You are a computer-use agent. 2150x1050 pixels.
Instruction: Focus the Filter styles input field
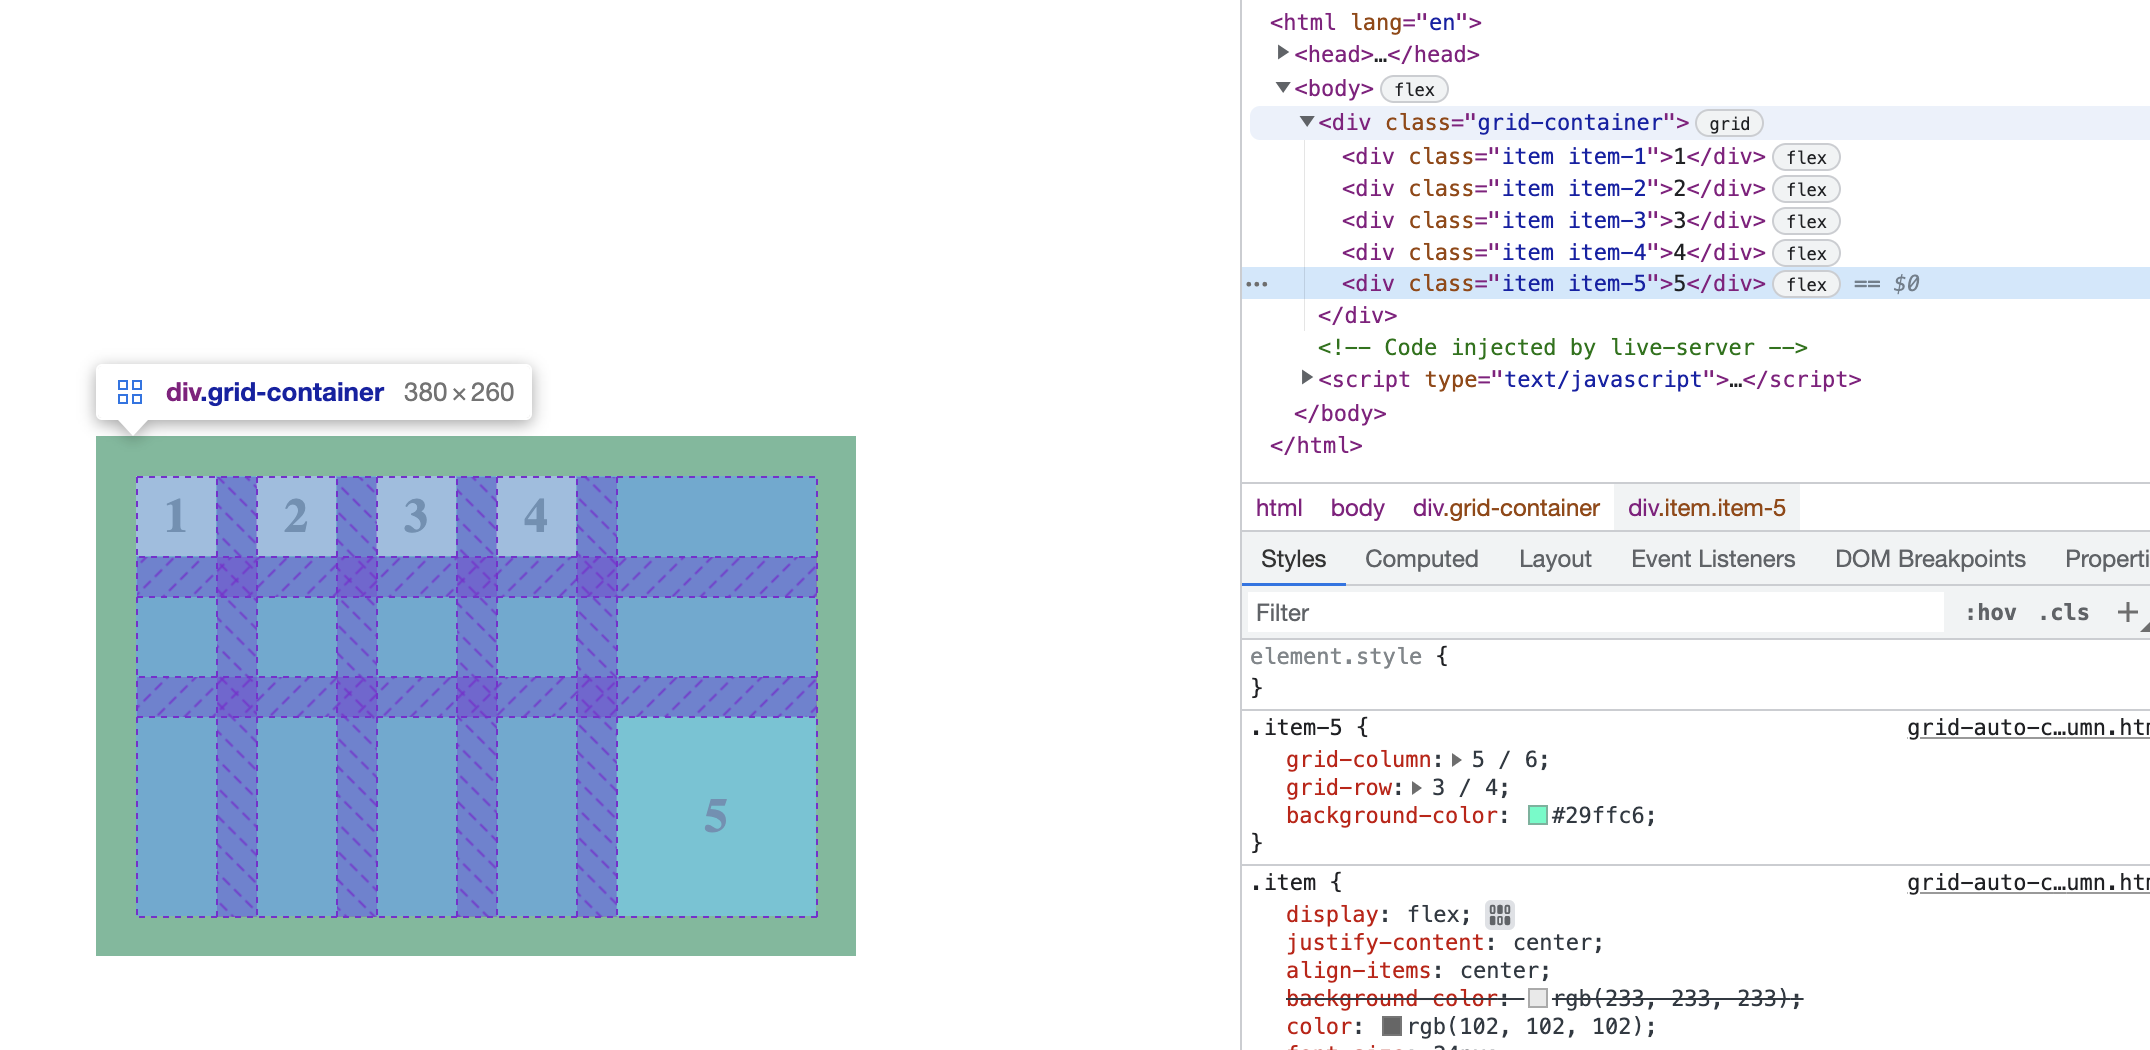(x=1595, y=612)
